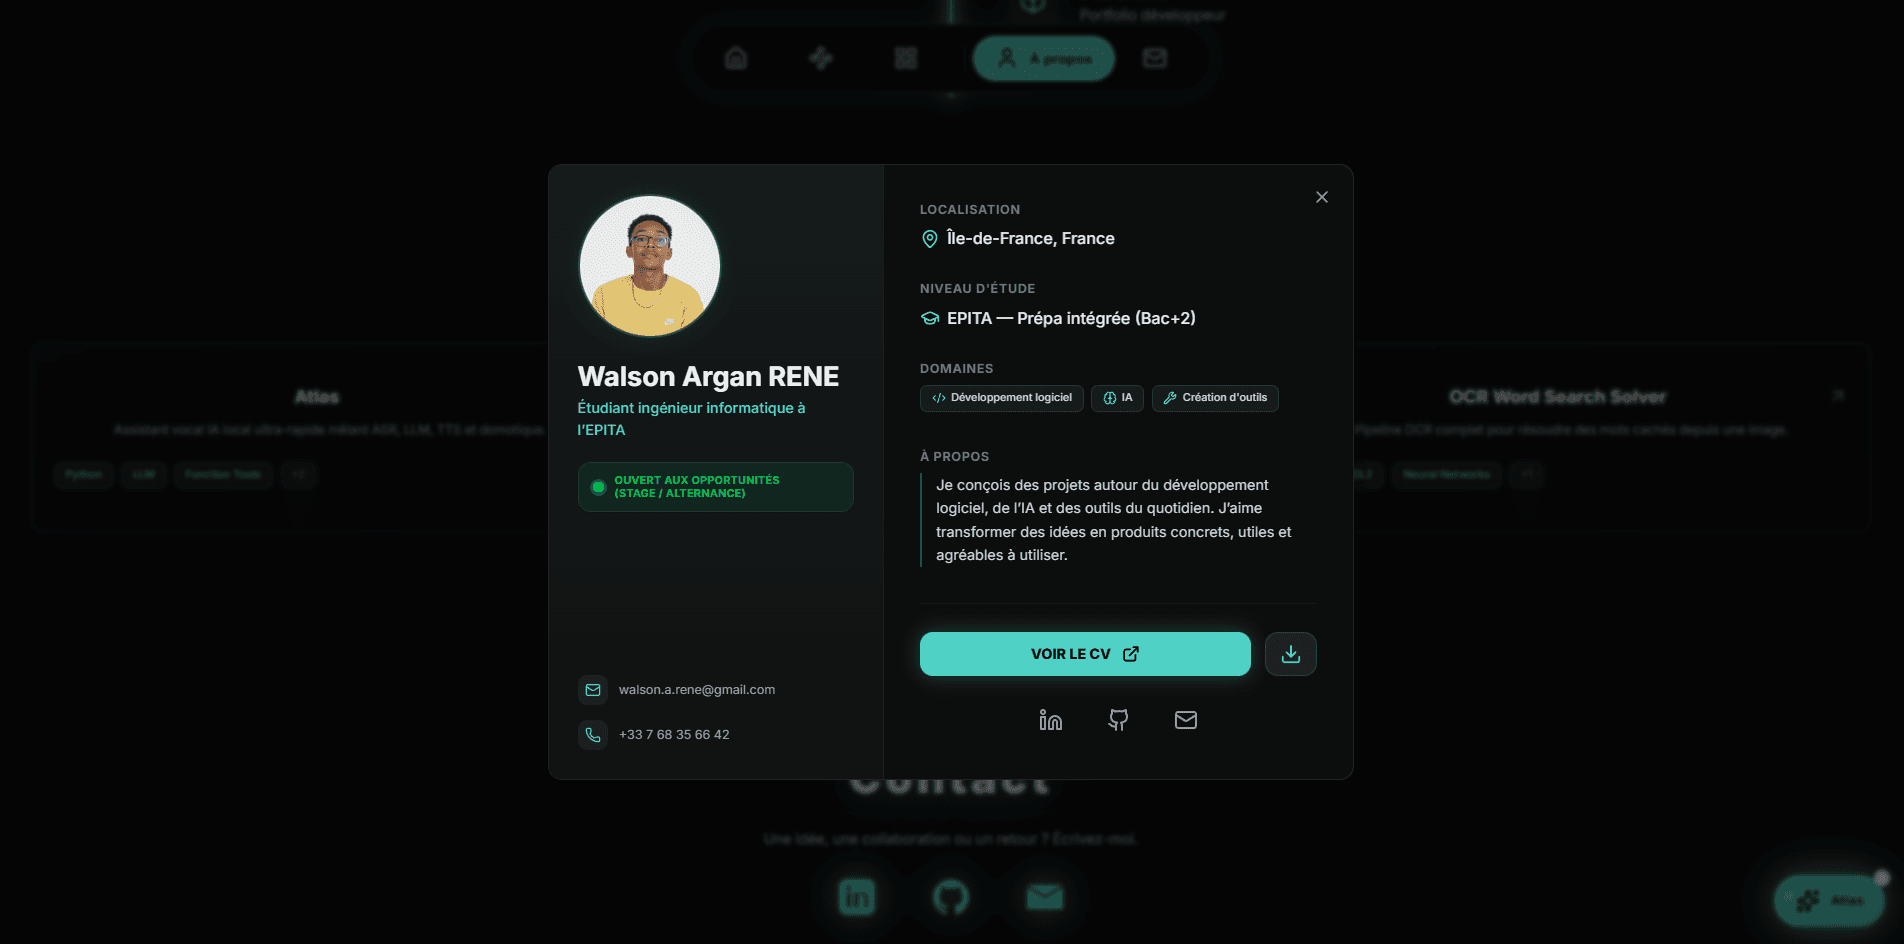The image size is (1904, 944).
Task: Click the +33 7 68 35 66 42 number
Action: coord(674,735)
